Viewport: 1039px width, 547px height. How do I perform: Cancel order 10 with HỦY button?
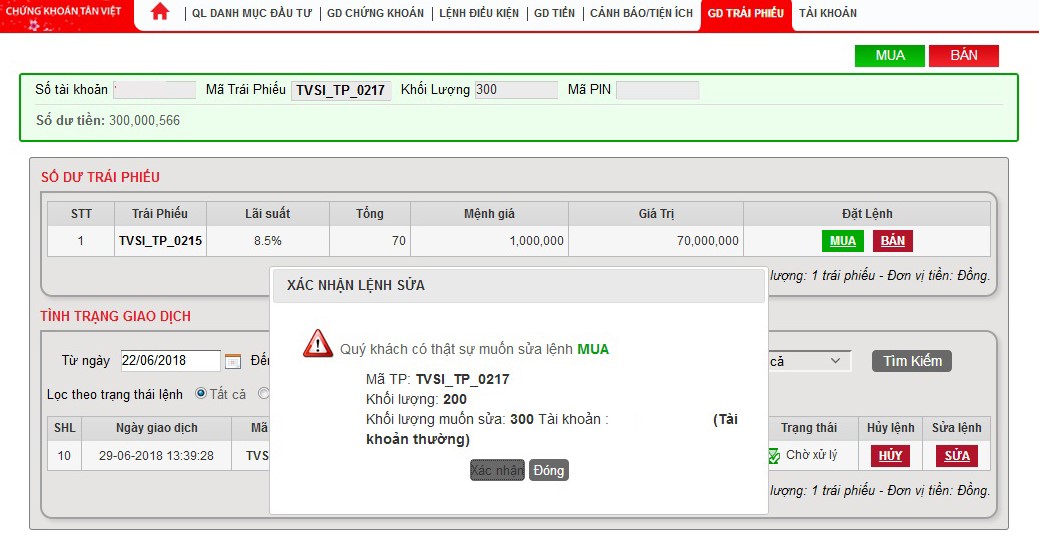(890, 456)
